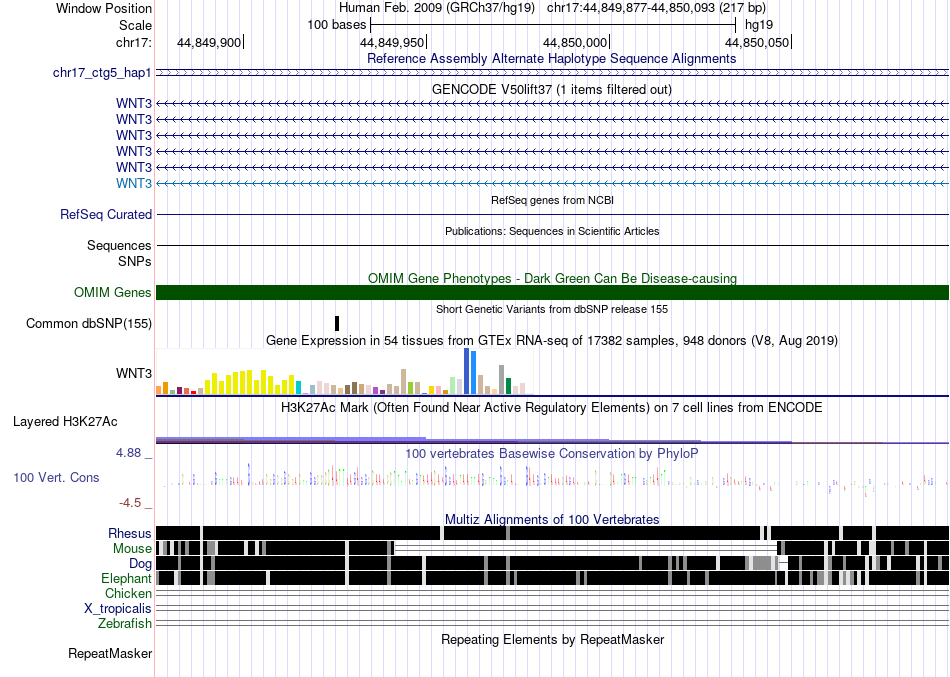Click the Sequences track label
950x677 pixels.
tap(119, 245)
